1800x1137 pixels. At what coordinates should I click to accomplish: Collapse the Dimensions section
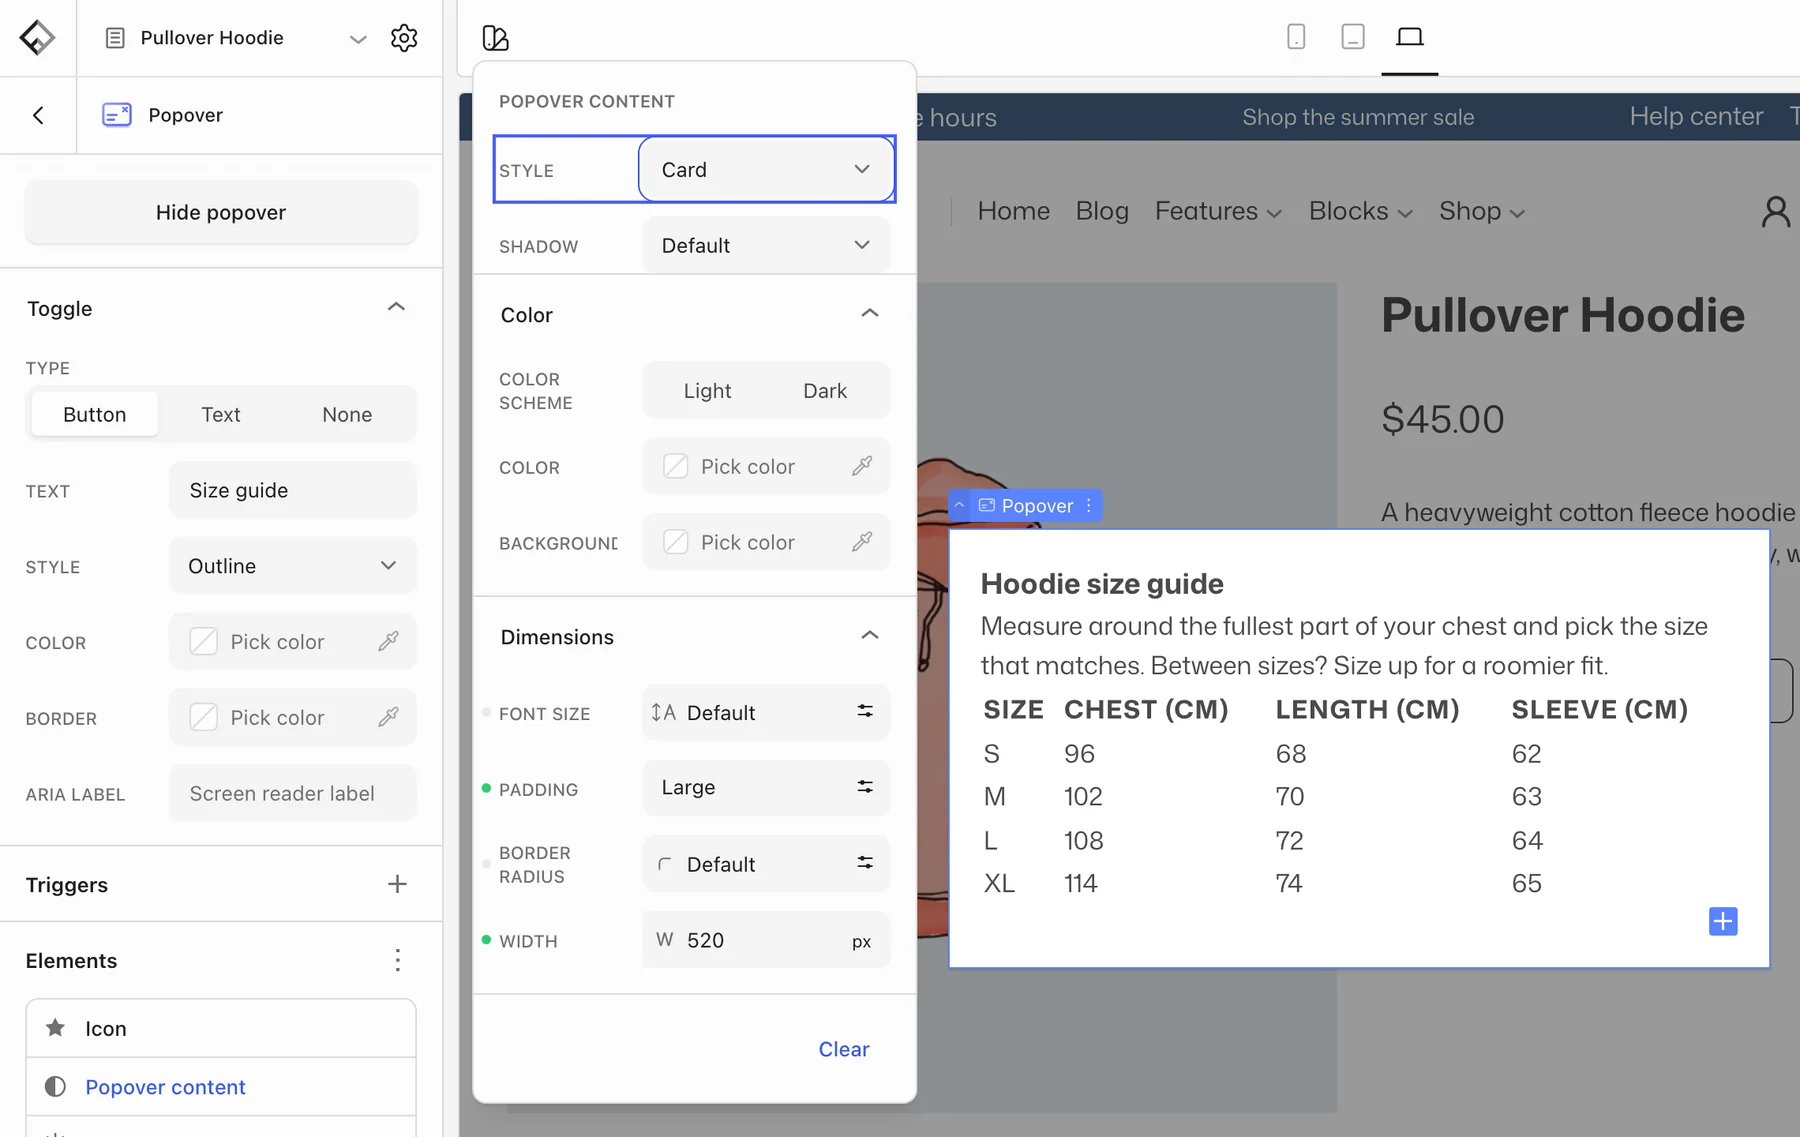869,636
